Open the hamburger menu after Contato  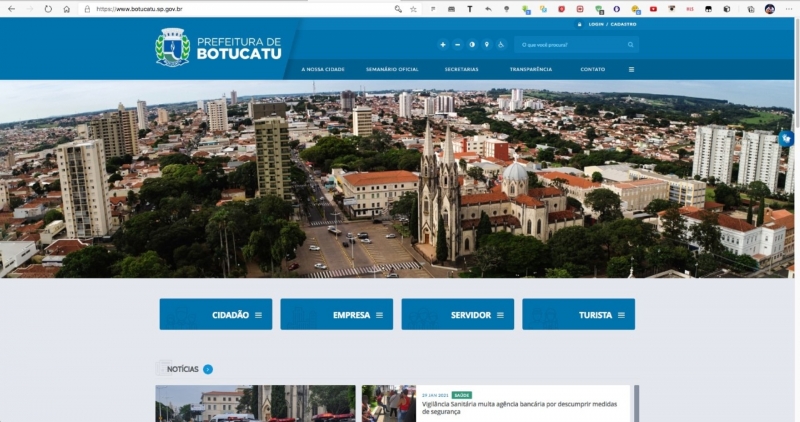631,69
